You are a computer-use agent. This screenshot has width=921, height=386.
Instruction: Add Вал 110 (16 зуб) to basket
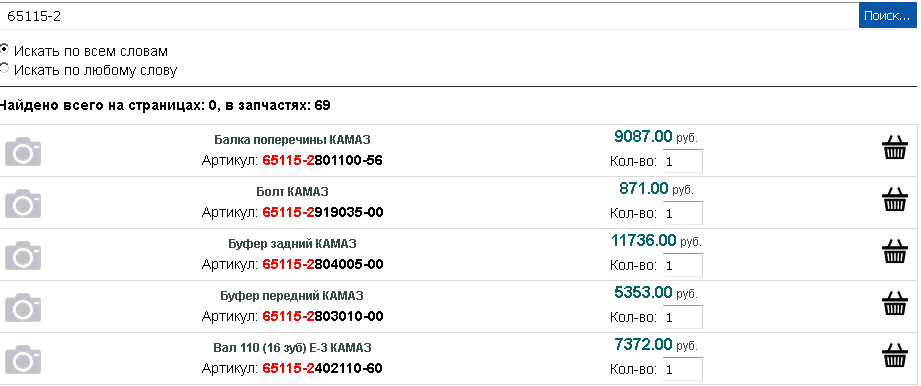point(895,355)
